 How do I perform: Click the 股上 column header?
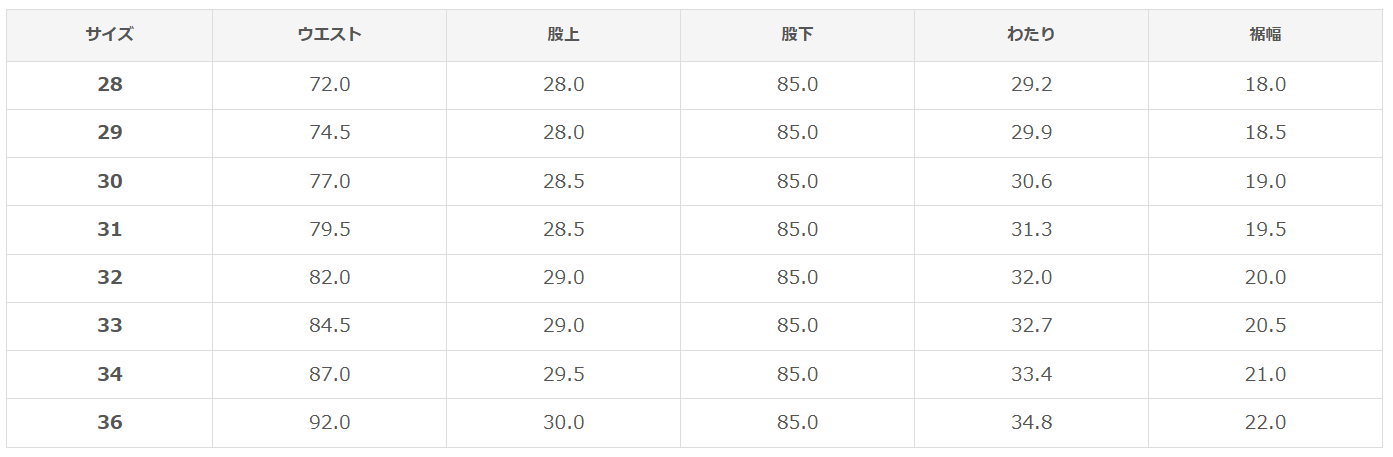[563, 35]
